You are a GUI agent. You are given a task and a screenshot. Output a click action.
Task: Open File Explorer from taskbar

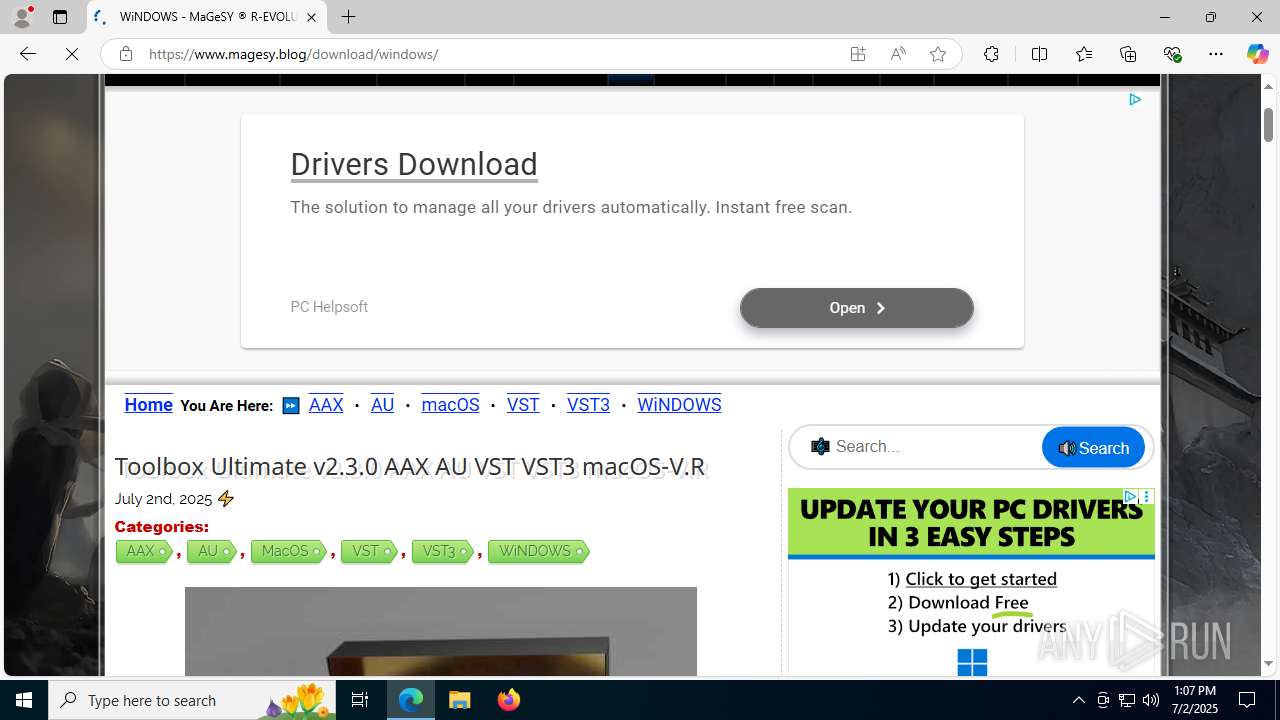pos(460,700)
